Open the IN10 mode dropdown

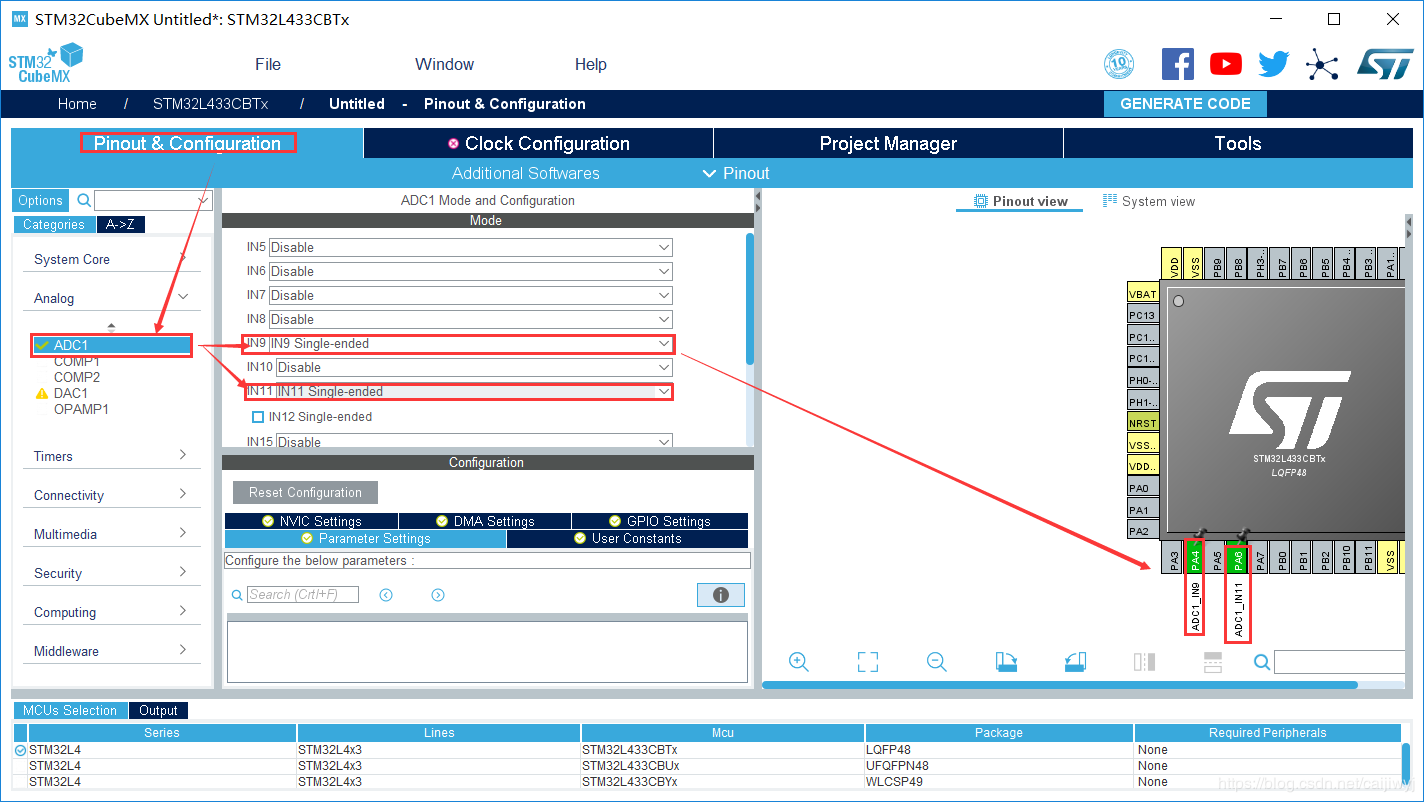point(474,367)
